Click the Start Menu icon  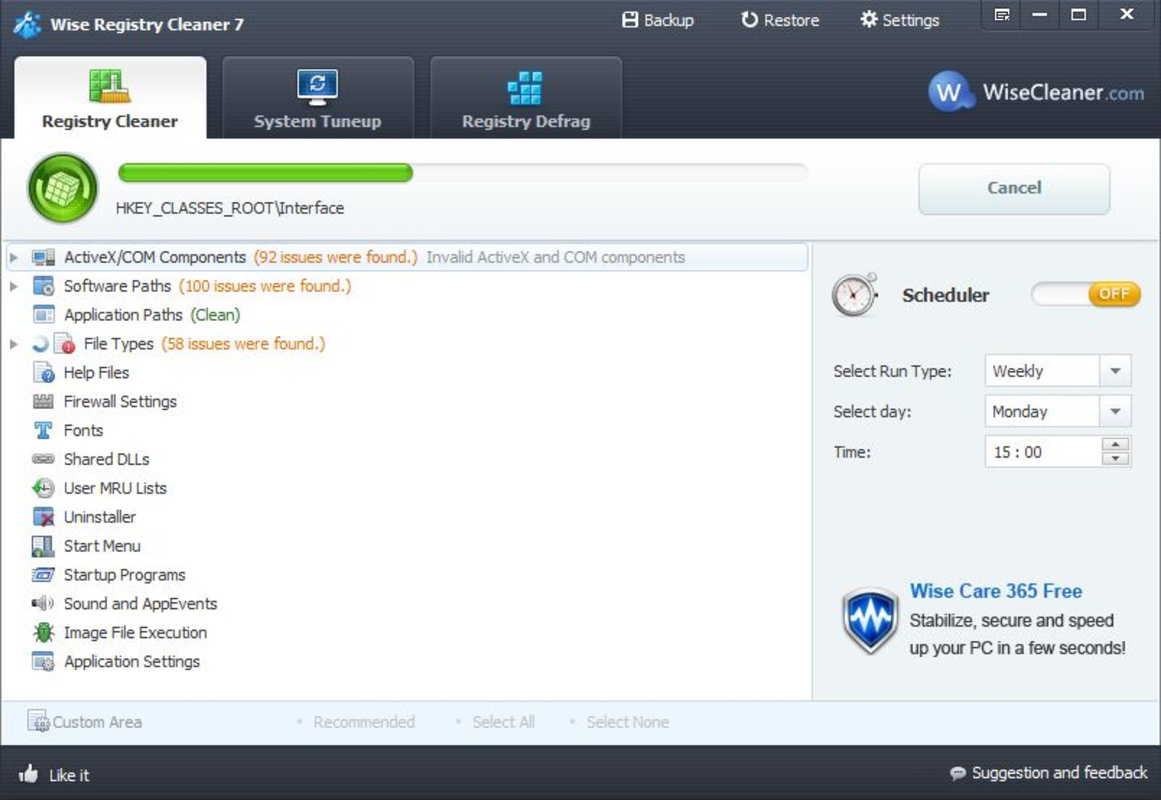[x=43, y=546]
